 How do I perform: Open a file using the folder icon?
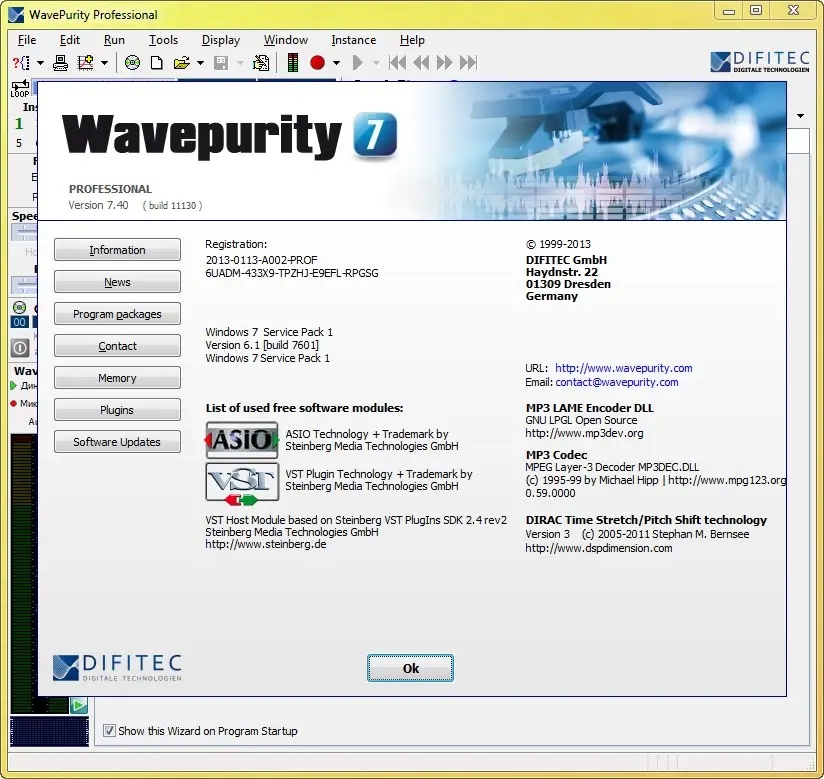pyautogui.click(x=181, y=63)
